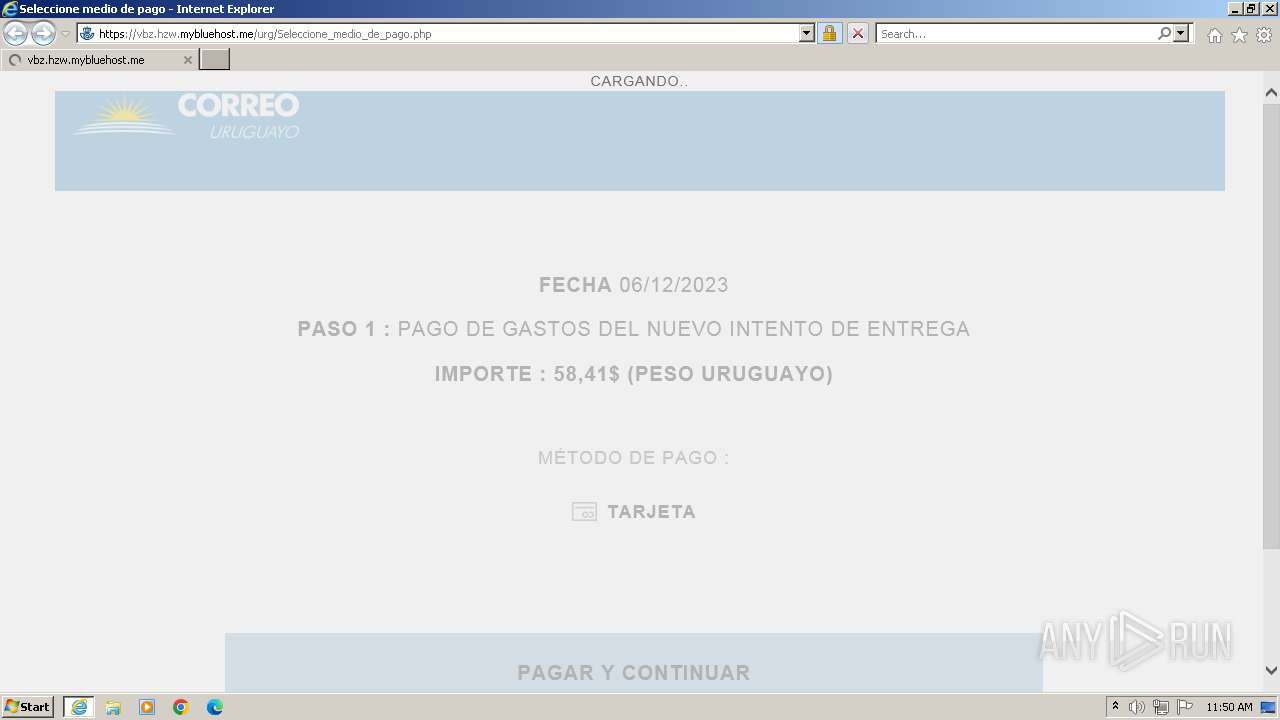The width and height of the screenshot is (1280, 720).
Task: Click the CARGANDO.. status text
Action: point(639,81)
